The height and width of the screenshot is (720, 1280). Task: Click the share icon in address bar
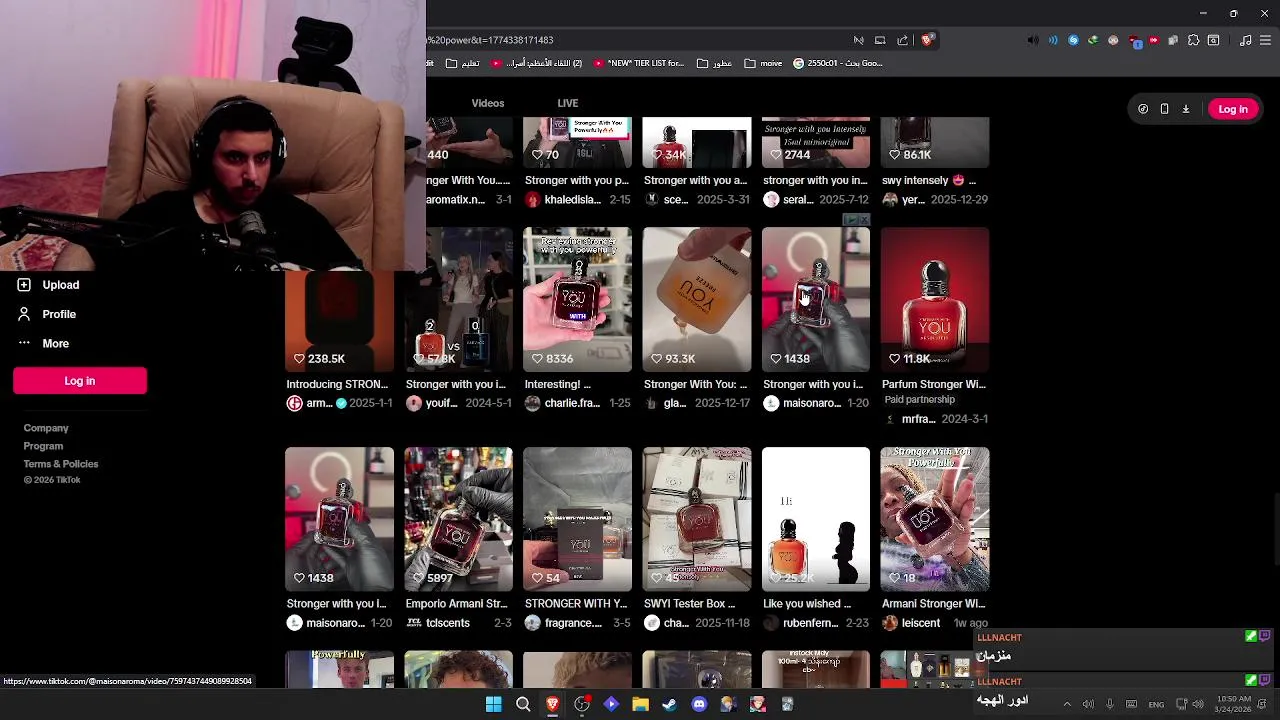[x=902, y=40]
